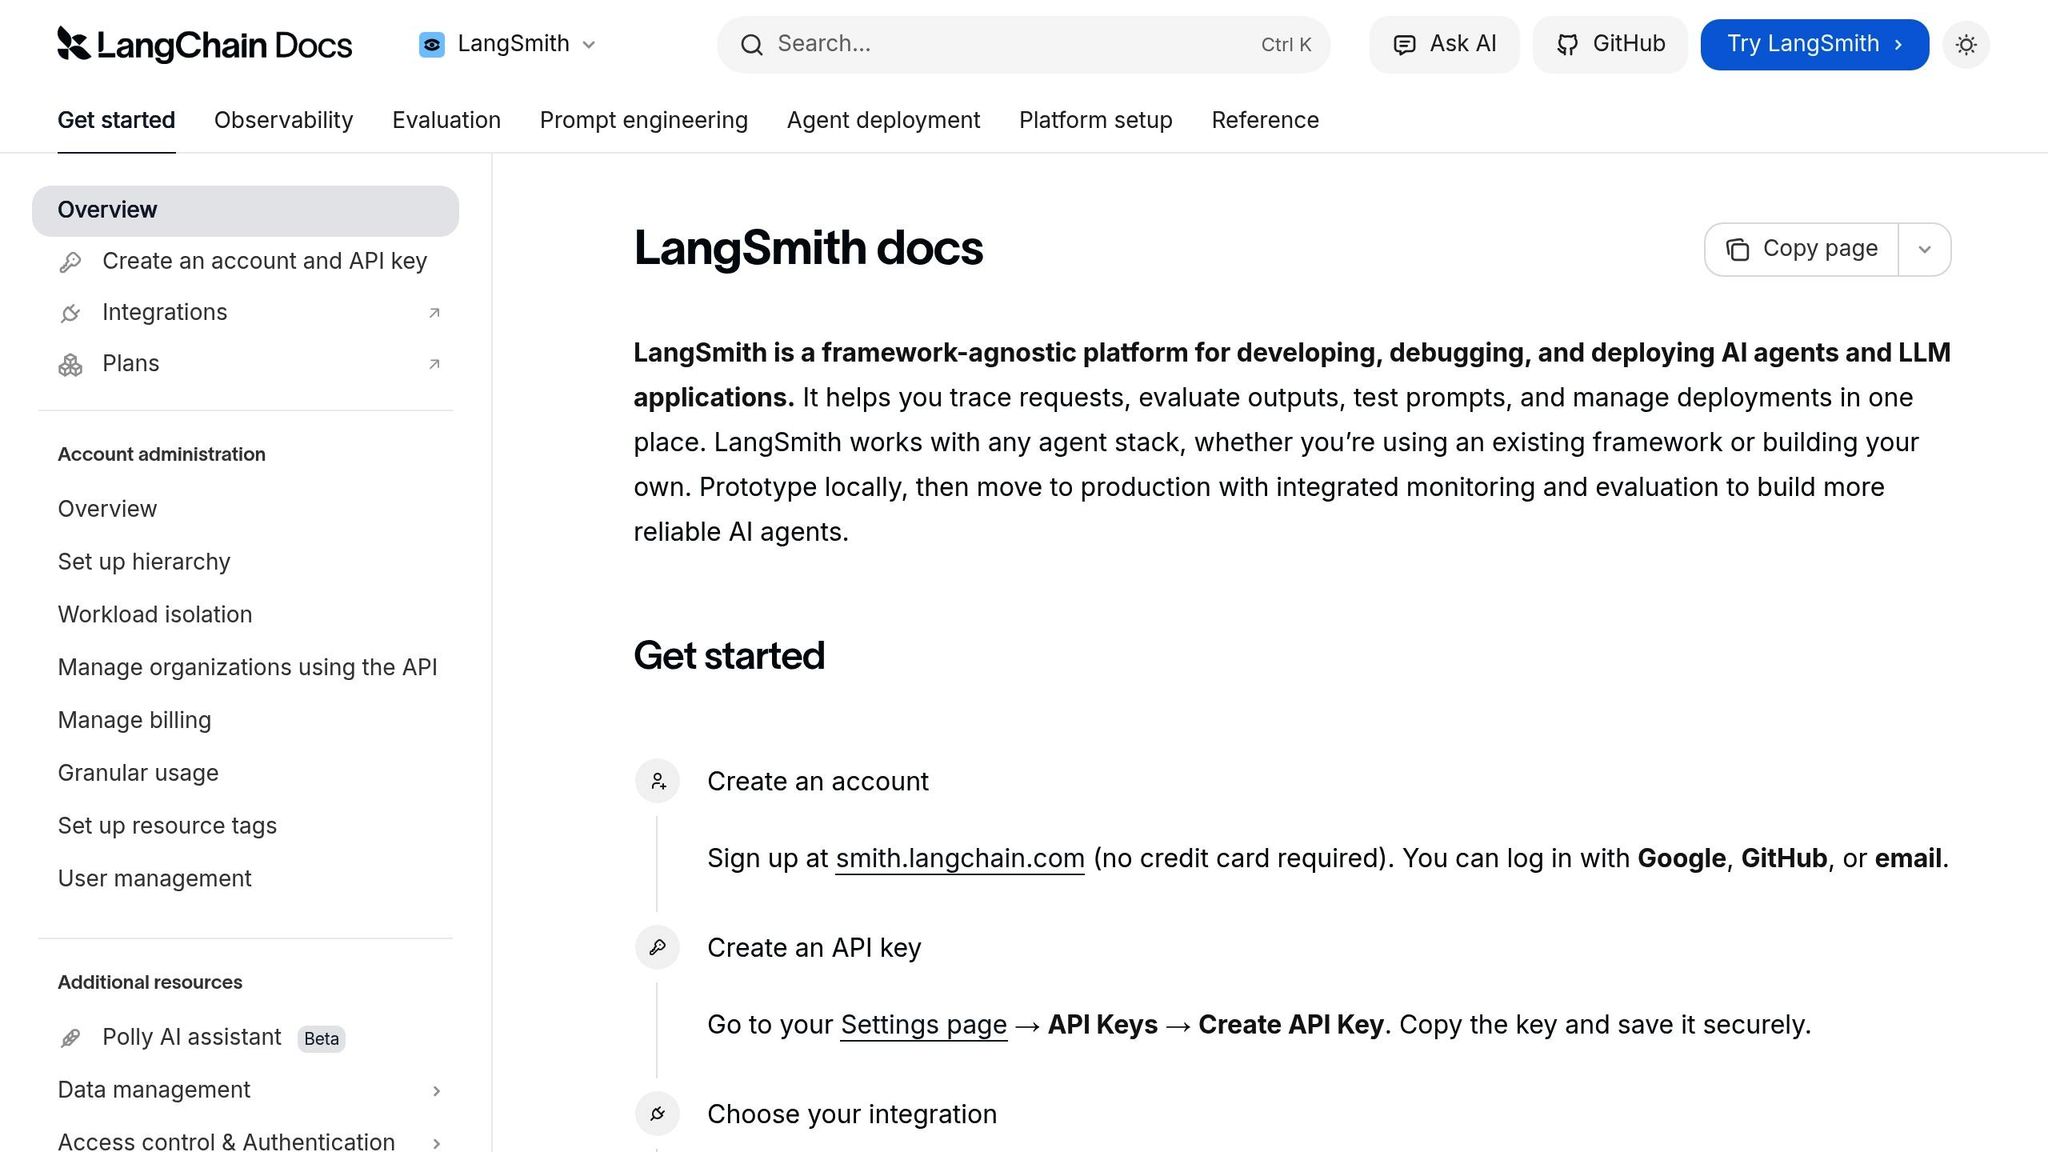2048x1152 pixels.
Task: Click the Integrations external link icon
Action: click(433, 312)
